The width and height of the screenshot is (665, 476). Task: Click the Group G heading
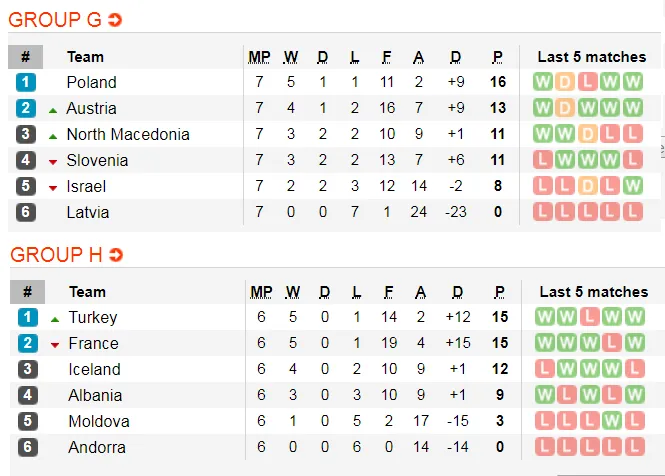pyautogui.click(x=56, y=19)
